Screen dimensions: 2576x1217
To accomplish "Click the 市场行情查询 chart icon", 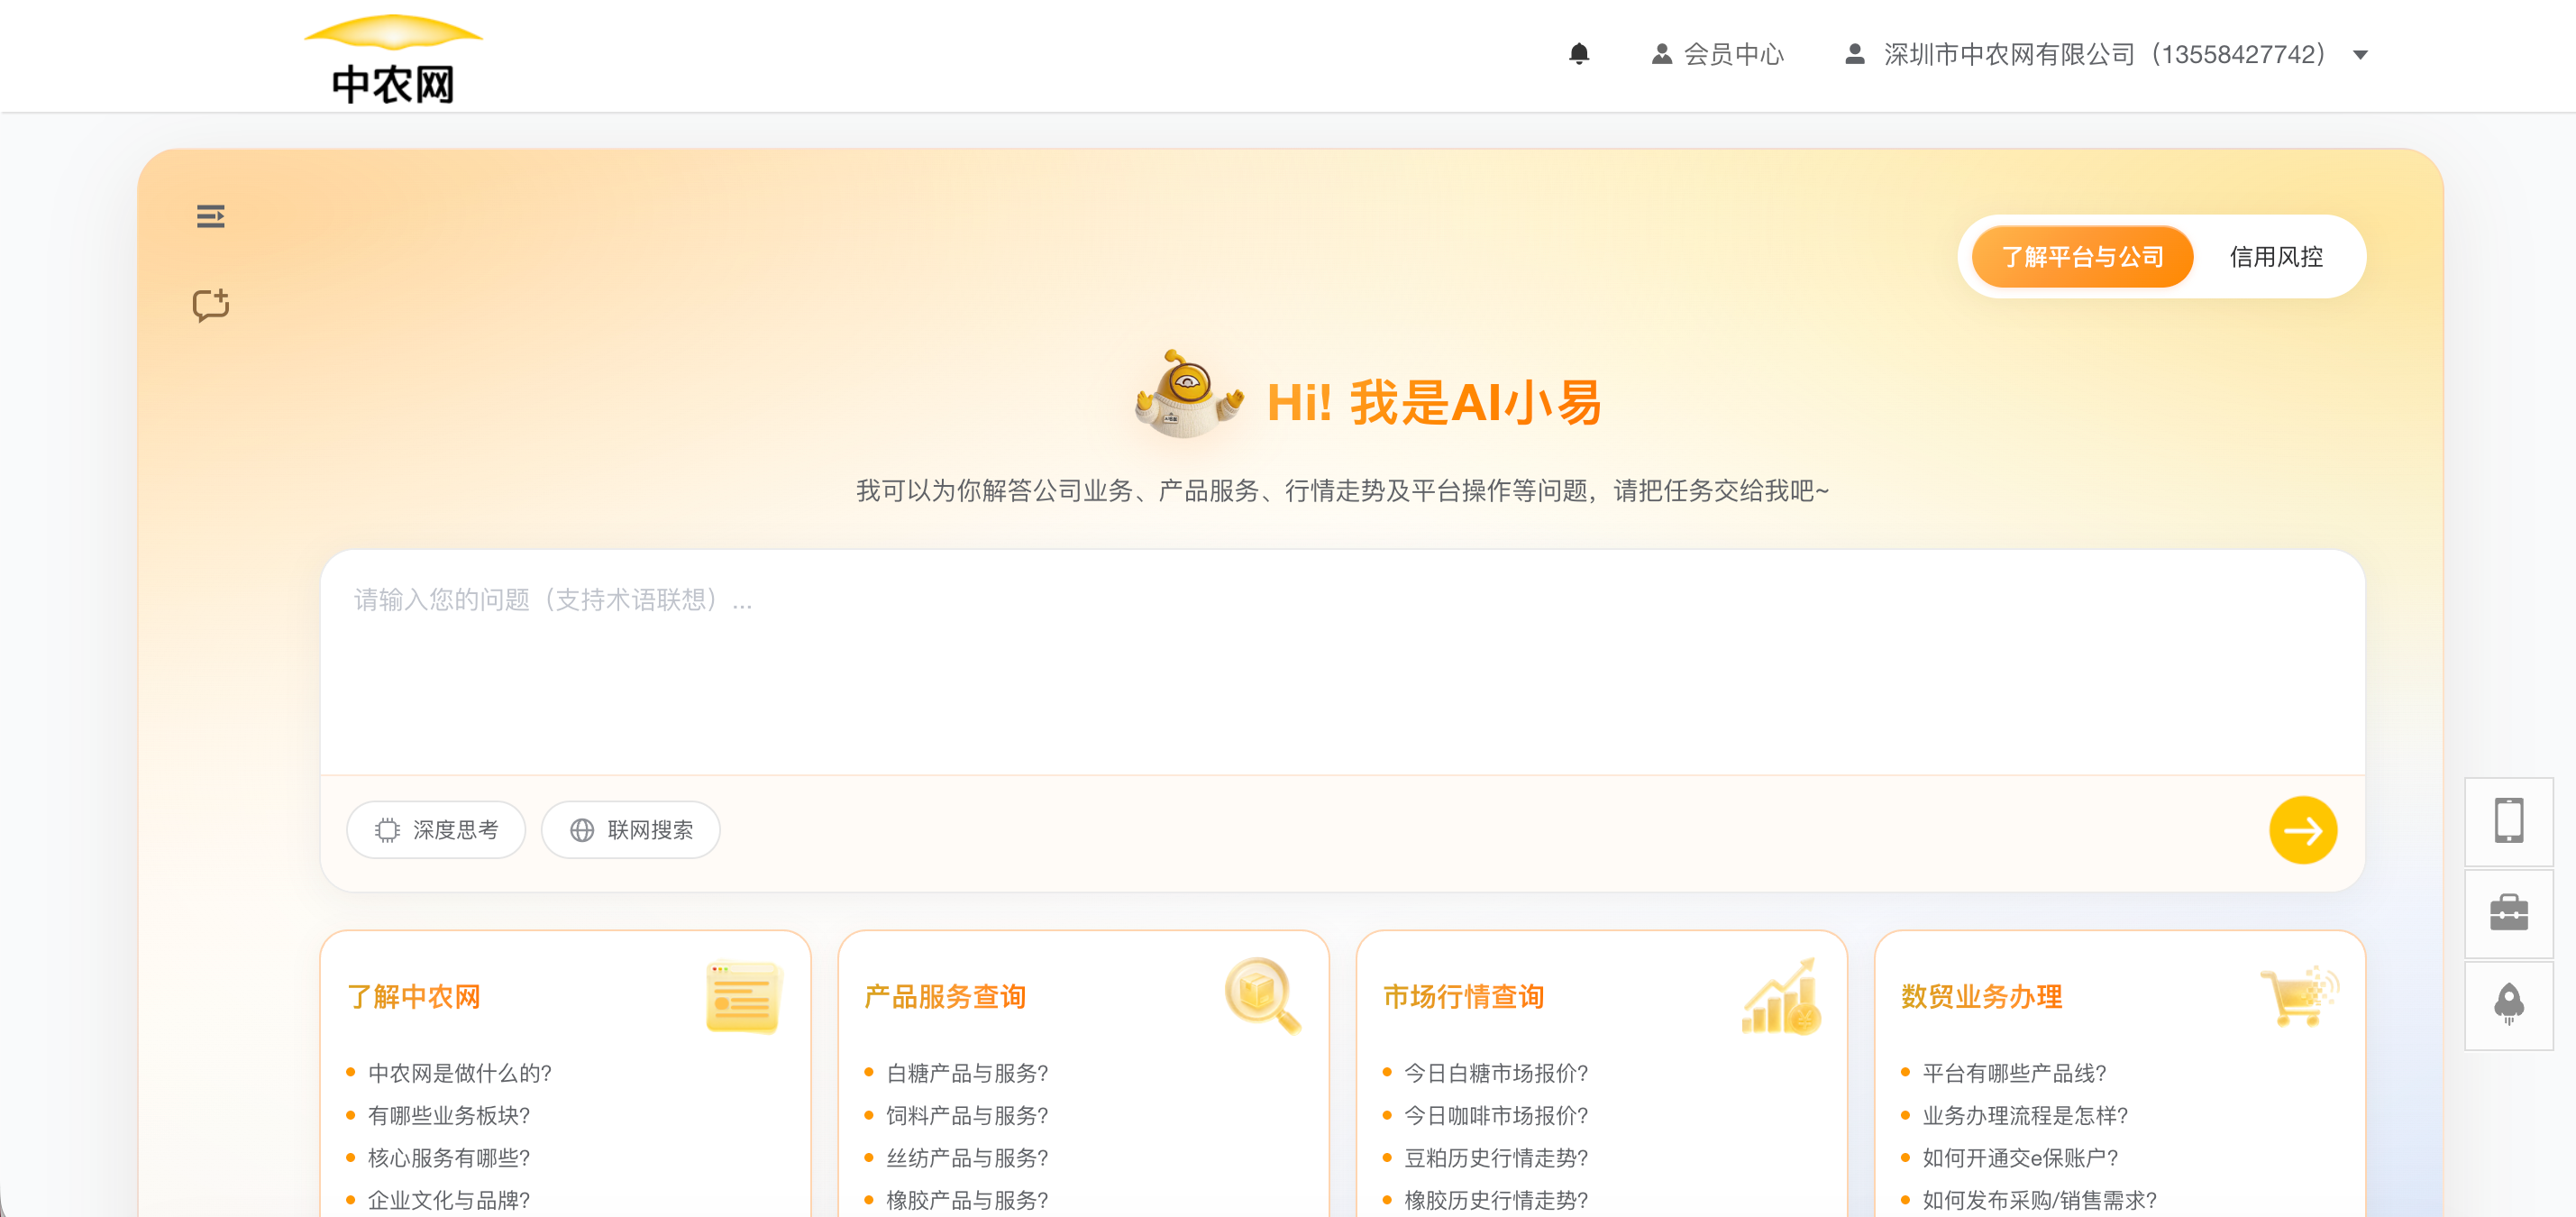I will click(x=1781, y=996).
